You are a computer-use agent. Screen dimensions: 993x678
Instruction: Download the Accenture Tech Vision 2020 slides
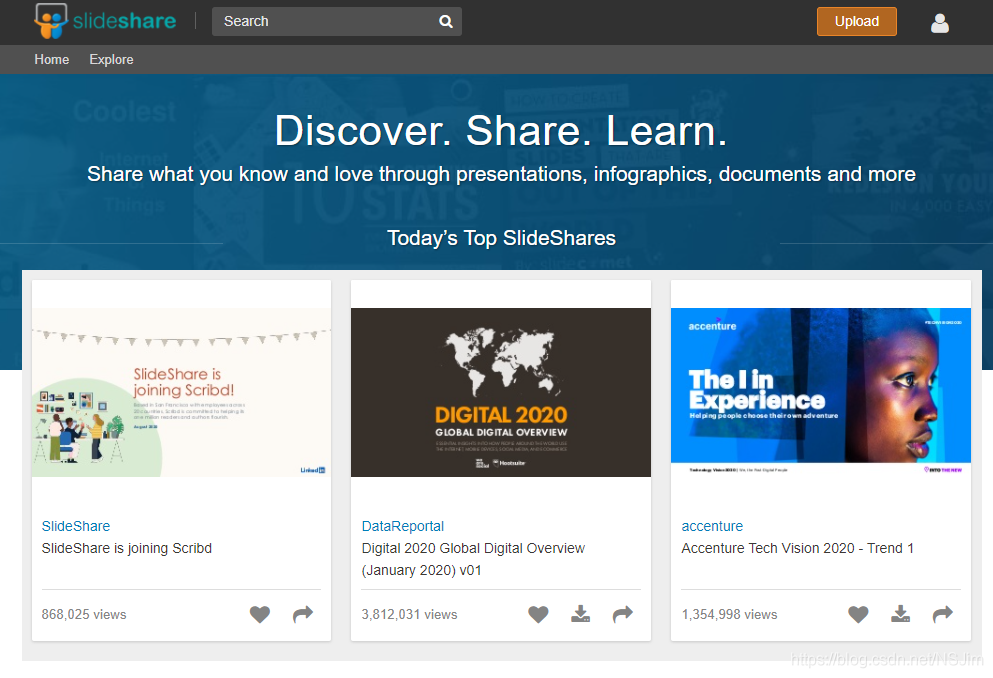tap(901, 614)
